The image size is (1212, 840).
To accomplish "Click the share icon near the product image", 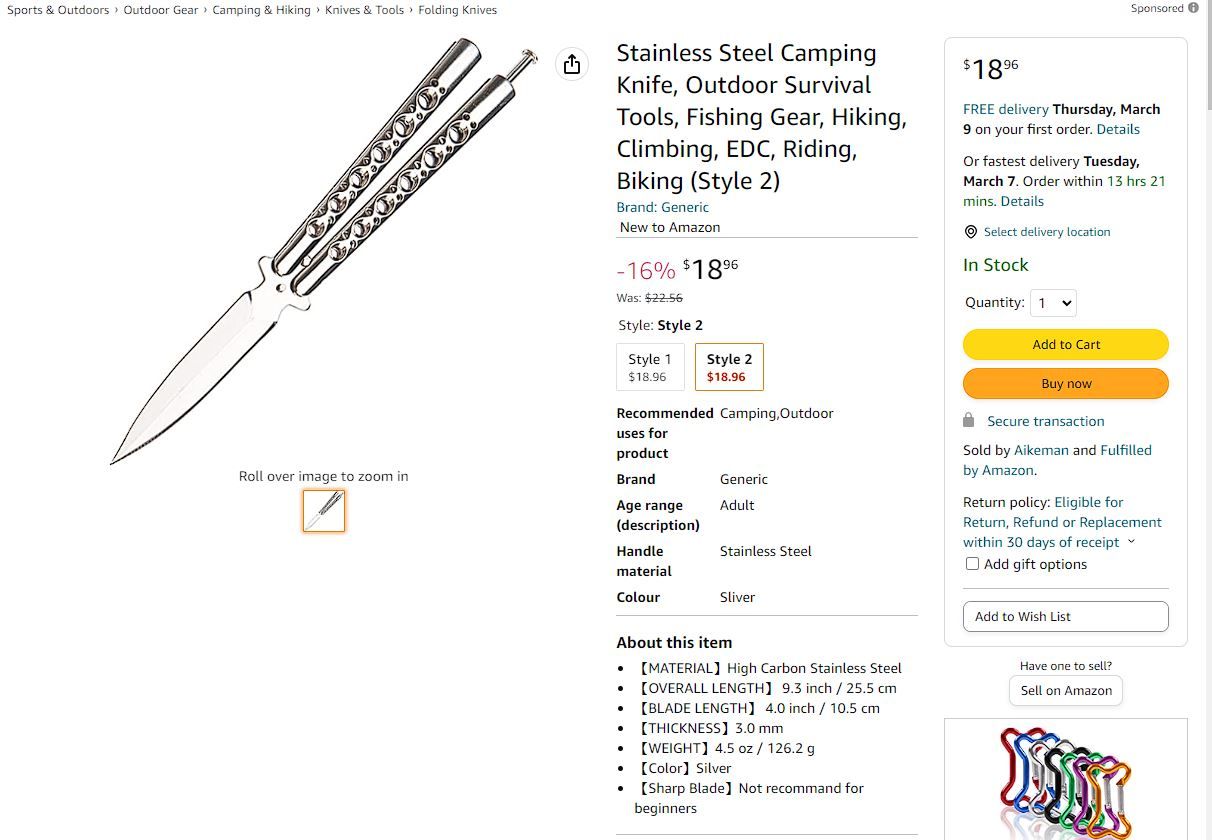I will [x=571, y=63].
